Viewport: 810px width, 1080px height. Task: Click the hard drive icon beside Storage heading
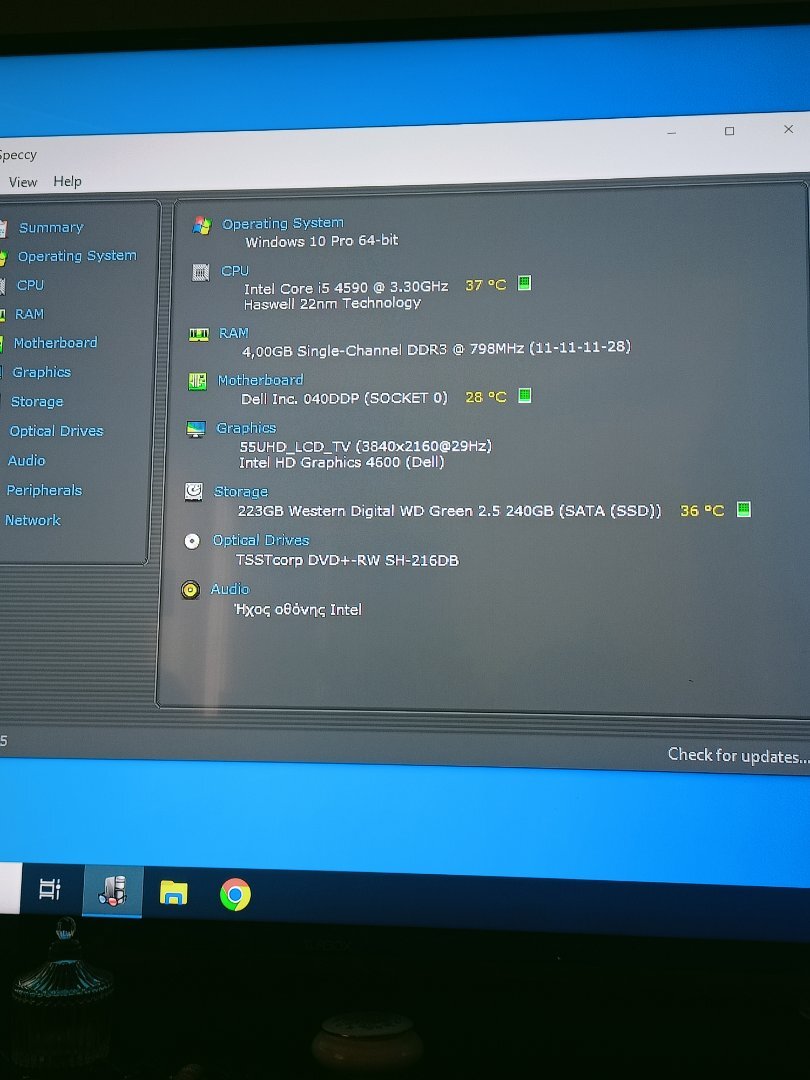pos(194,492)
